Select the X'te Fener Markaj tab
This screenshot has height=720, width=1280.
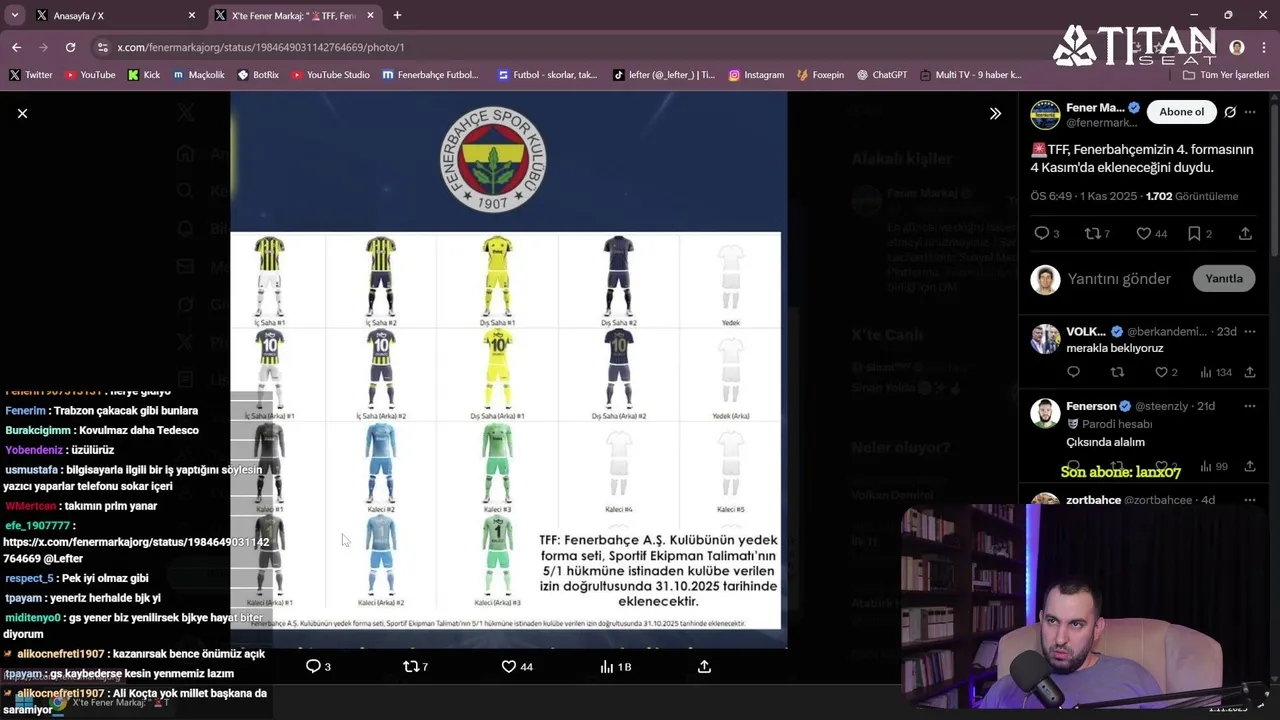coord(293,16)
